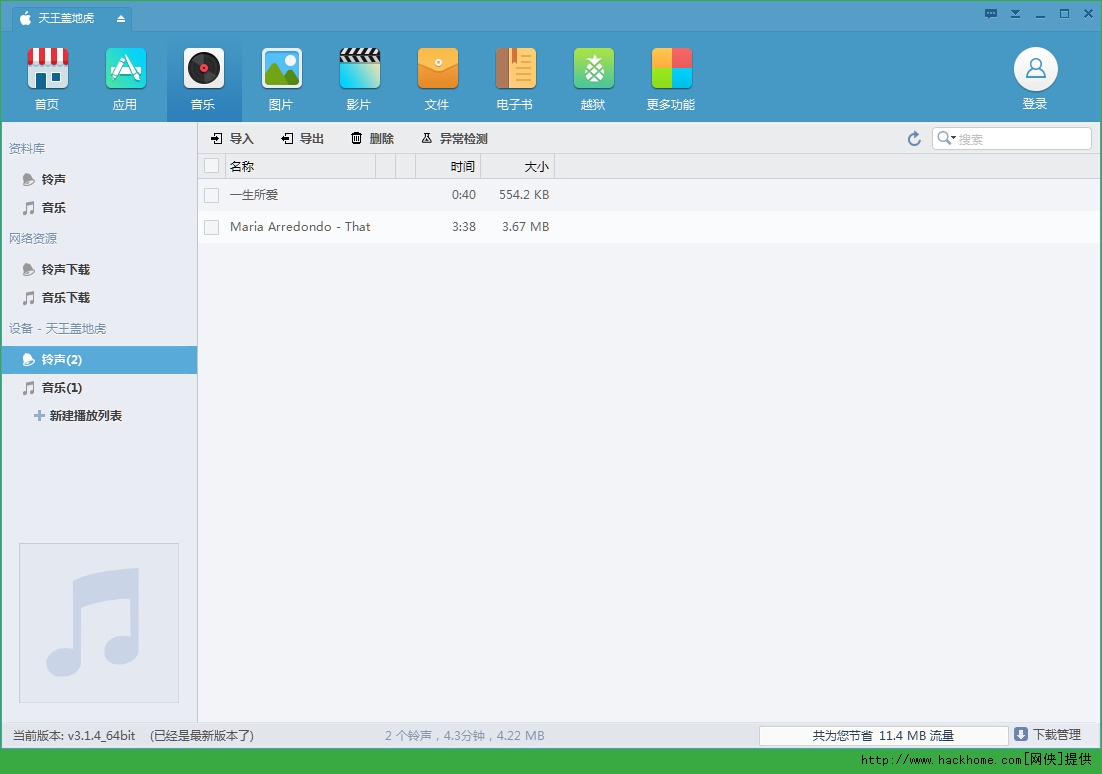Screen dimensions: 1102x774
Task: Click the refresh icon beside search box
Action: [x=914, y=139]
